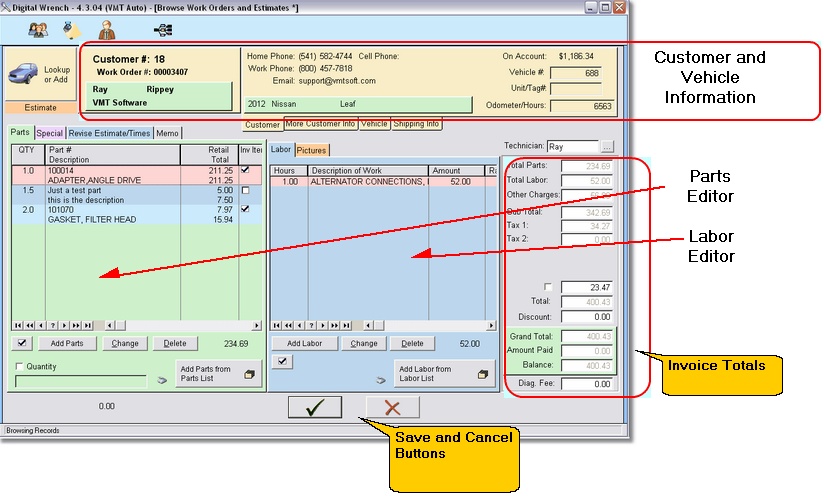
Task: Open Add Labor from Labor List
Action: (444, 374)
